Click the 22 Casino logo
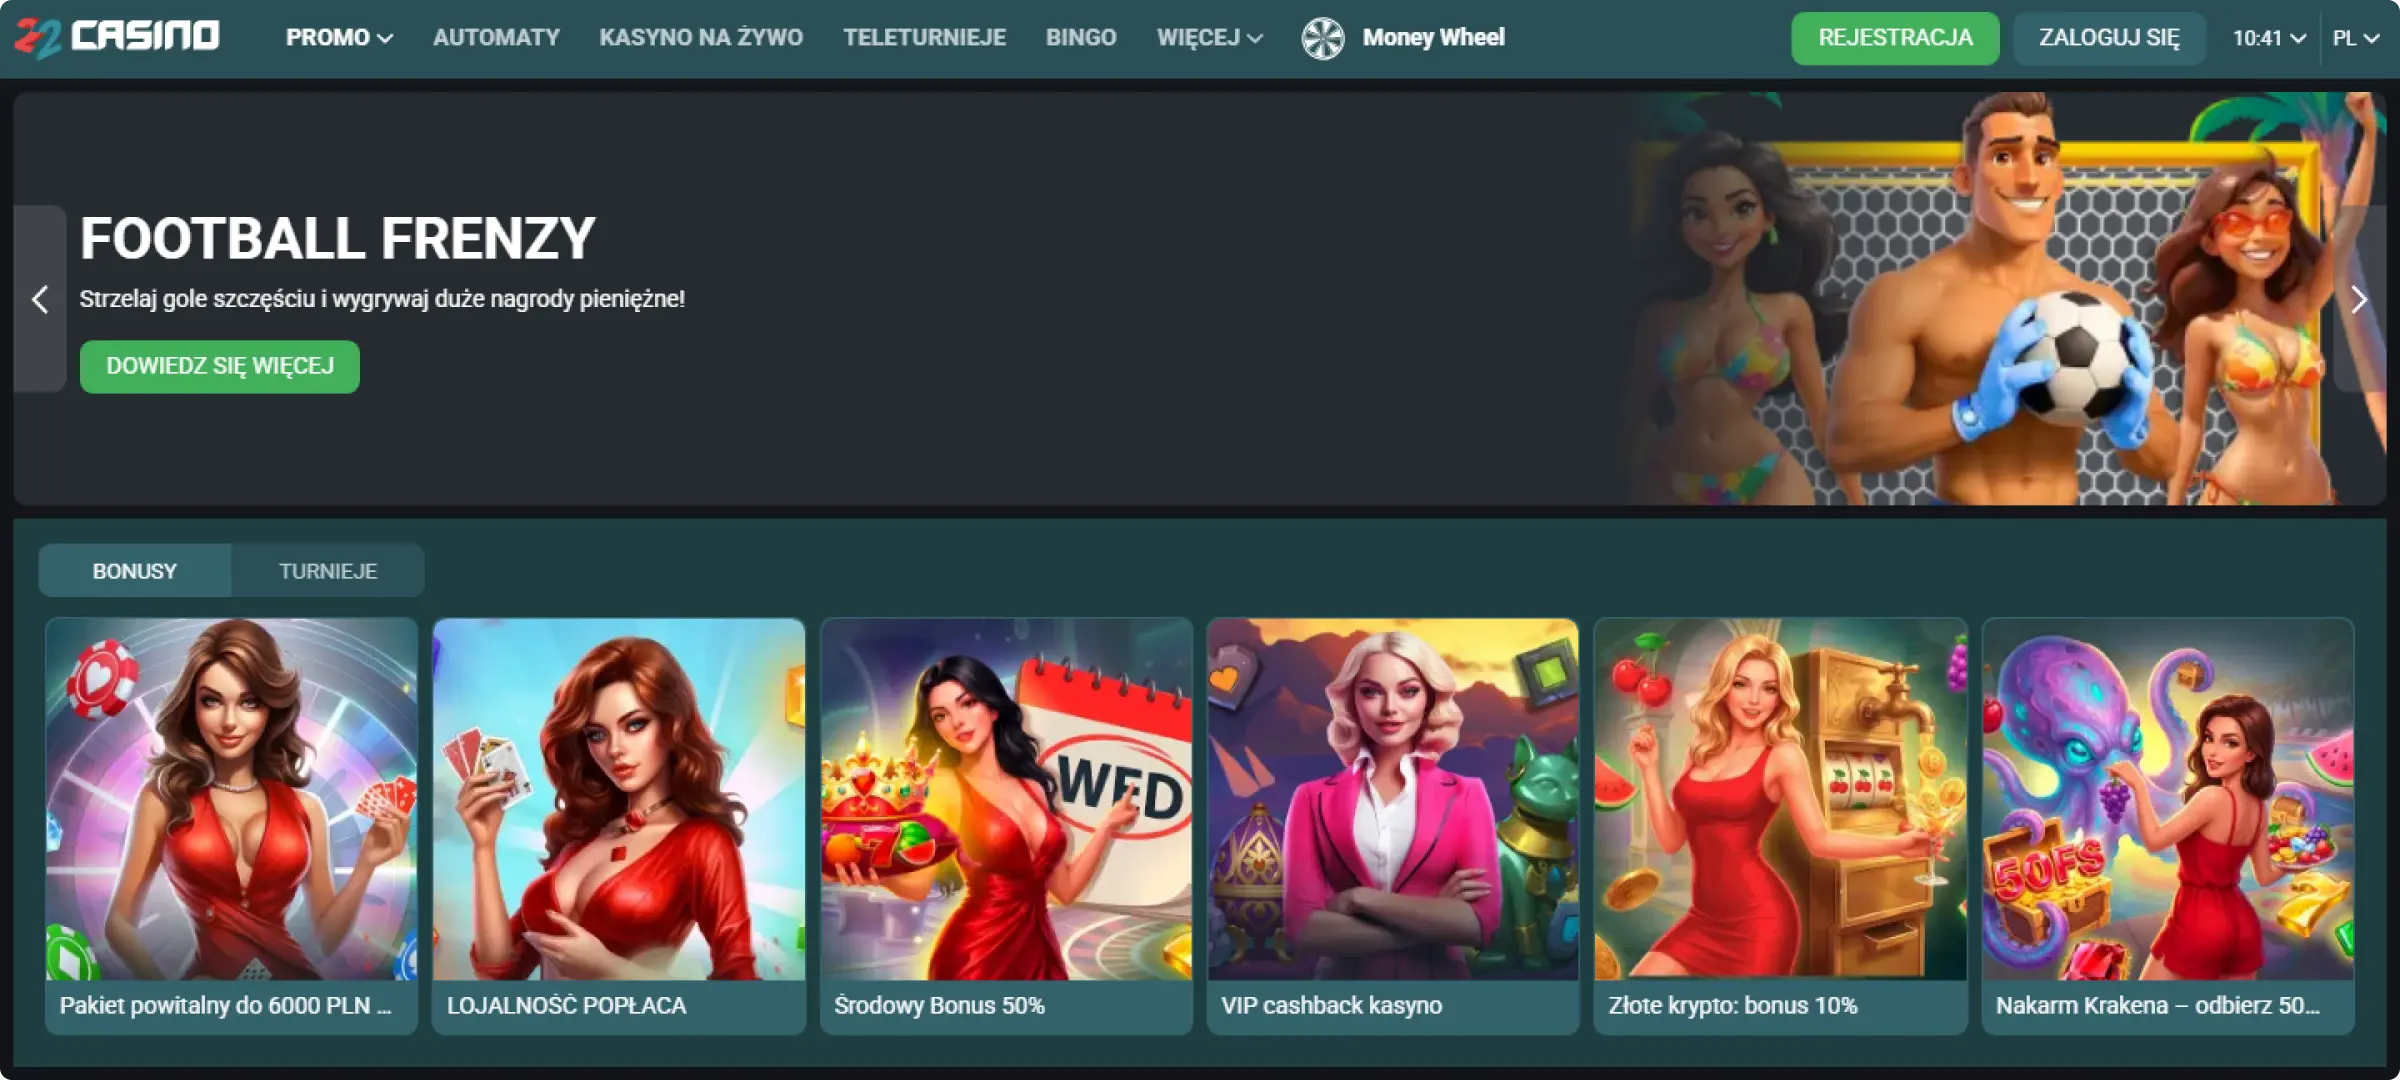Screen dimensions: 2400x1080 pos(117,37)
